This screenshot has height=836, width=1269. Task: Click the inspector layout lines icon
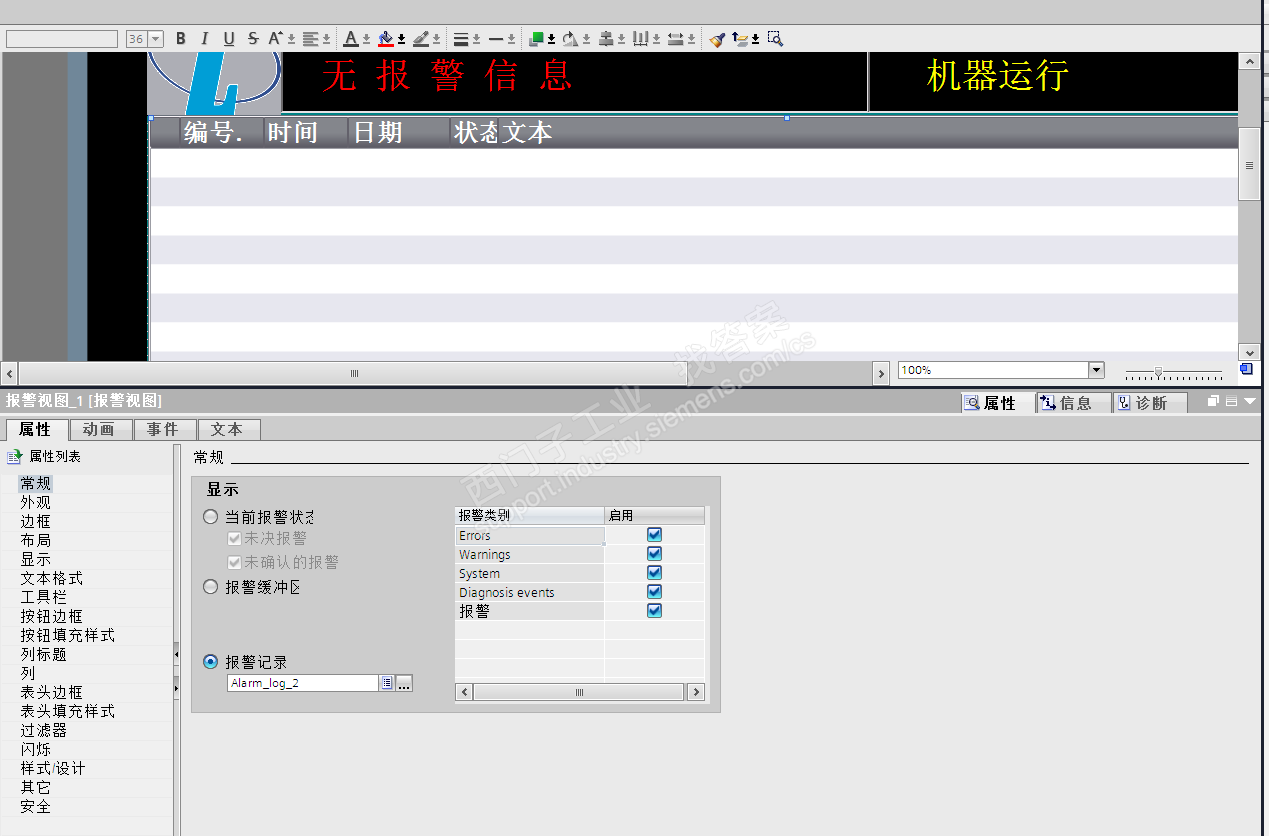[1232, 401]
